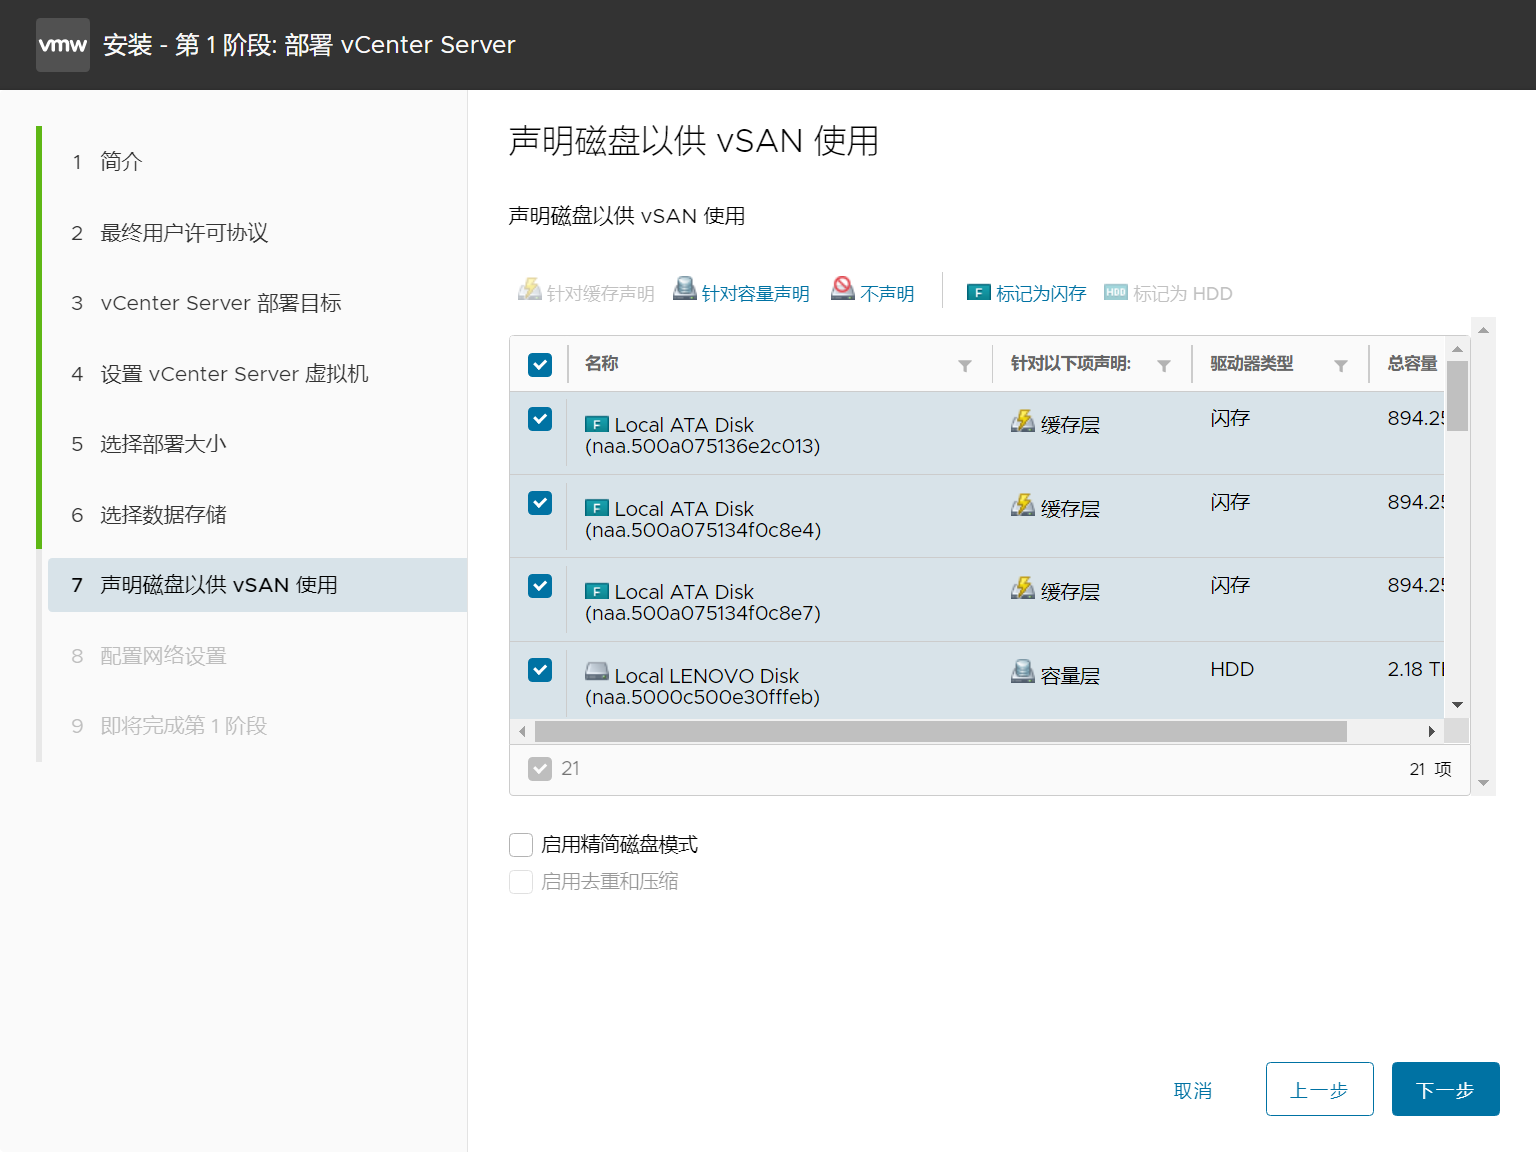
Task: Click table vertical scrollbar thumb
Action: 1458,396
